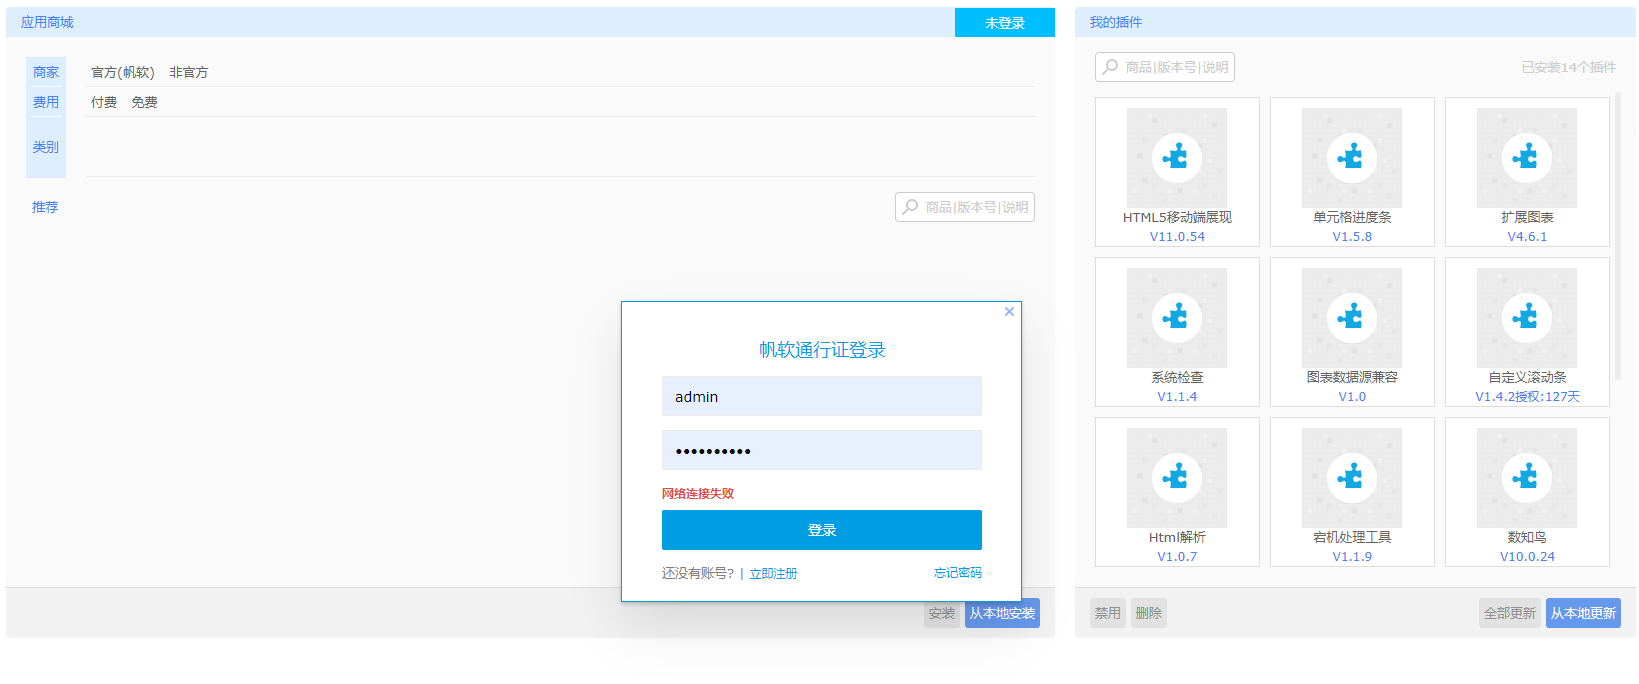Click the 全部更新 button

(x=1510, y=613)
